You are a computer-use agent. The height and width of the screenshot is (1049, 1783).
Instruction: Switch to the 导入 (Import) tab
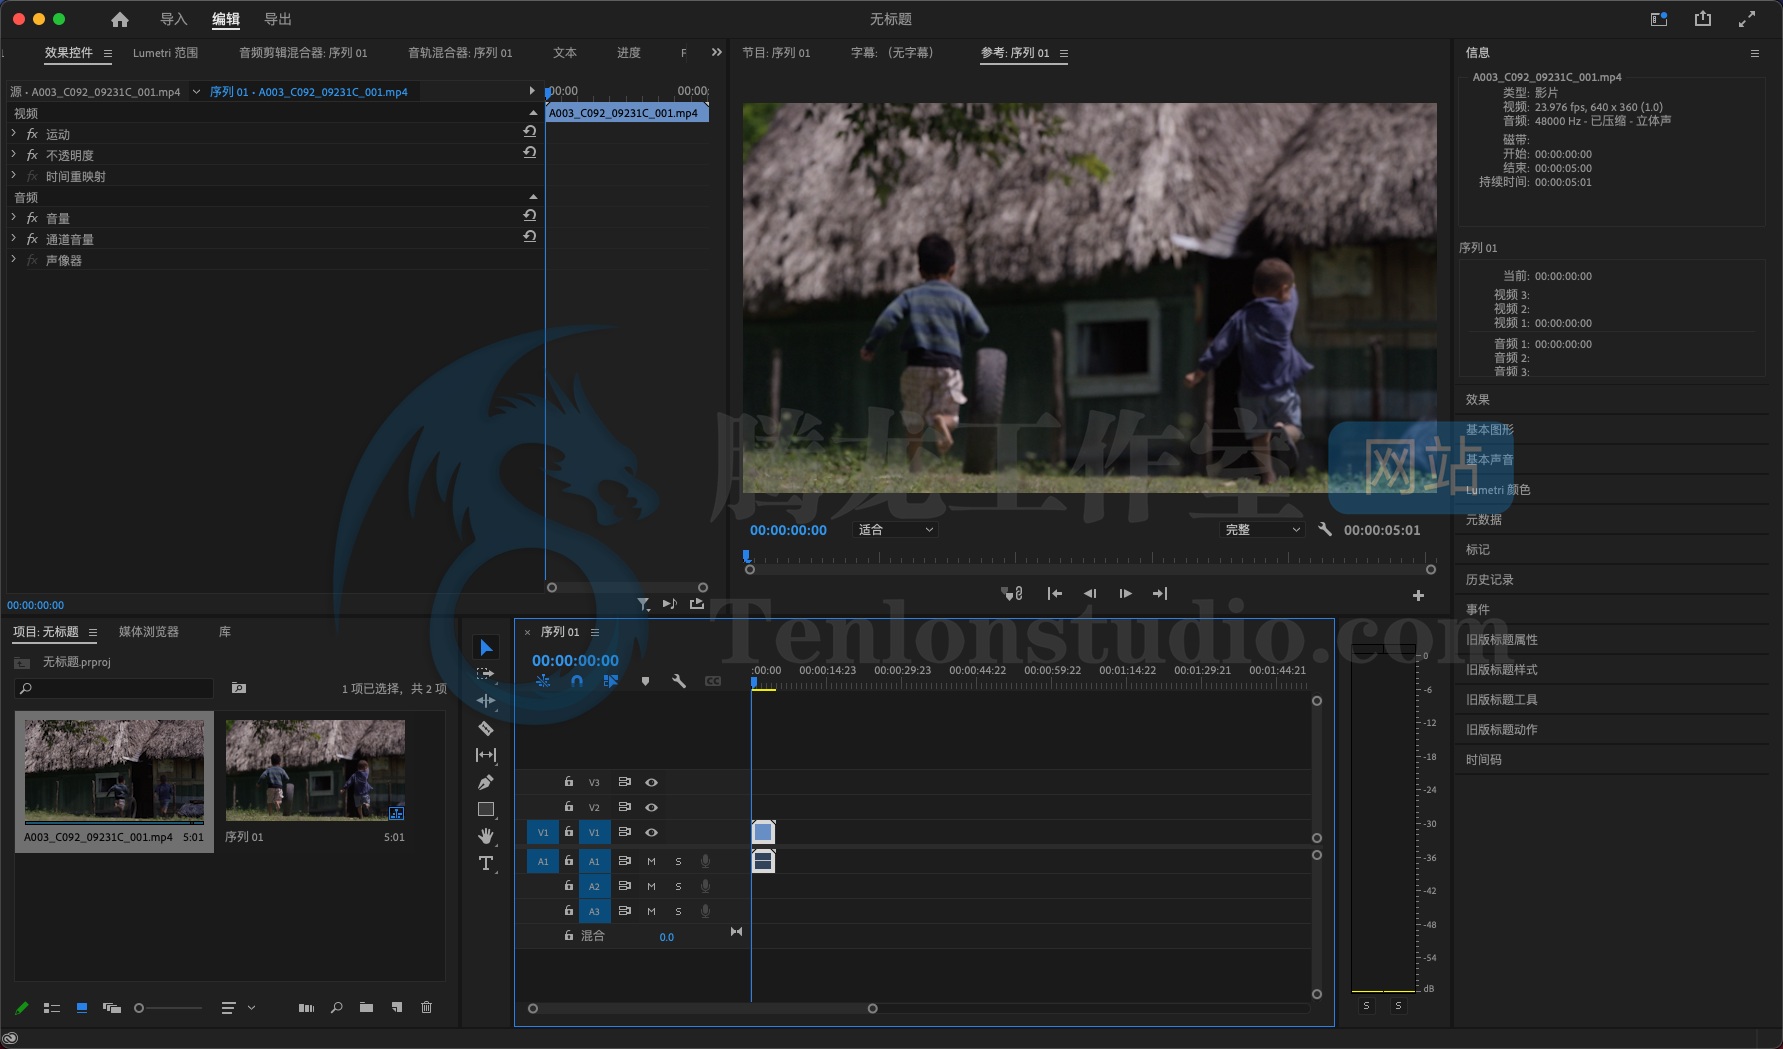pos(174,19)
